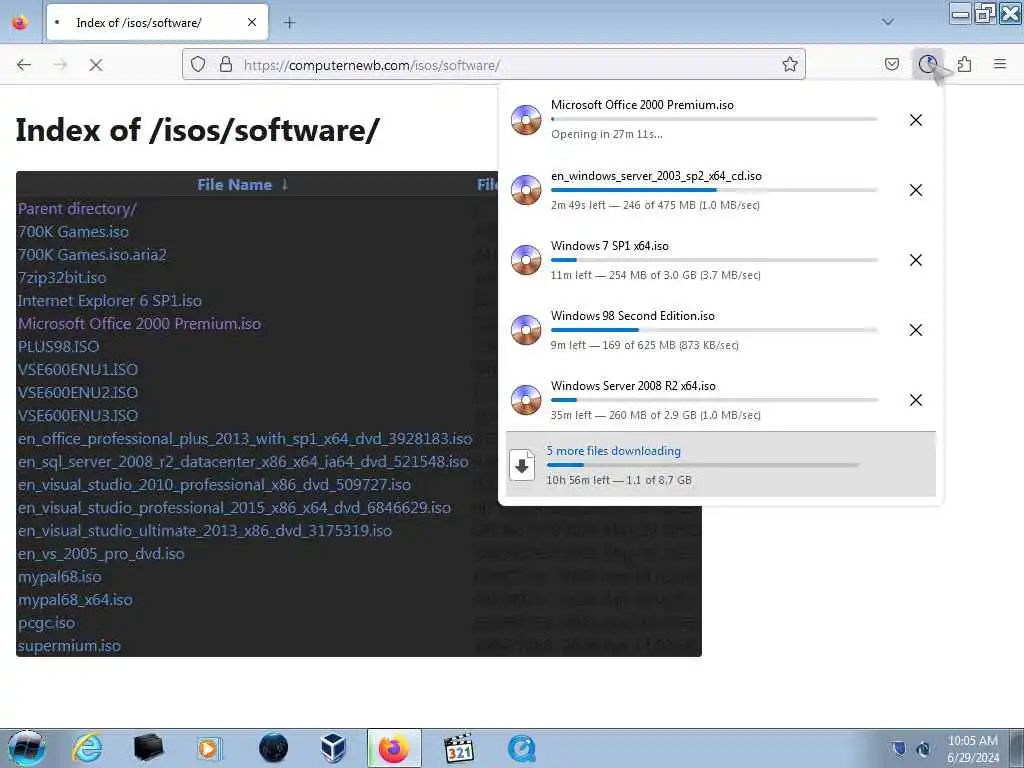Click the URL address bar
Image resolution: width=1024 pixels, height=768 pixels.
[493, 65]
